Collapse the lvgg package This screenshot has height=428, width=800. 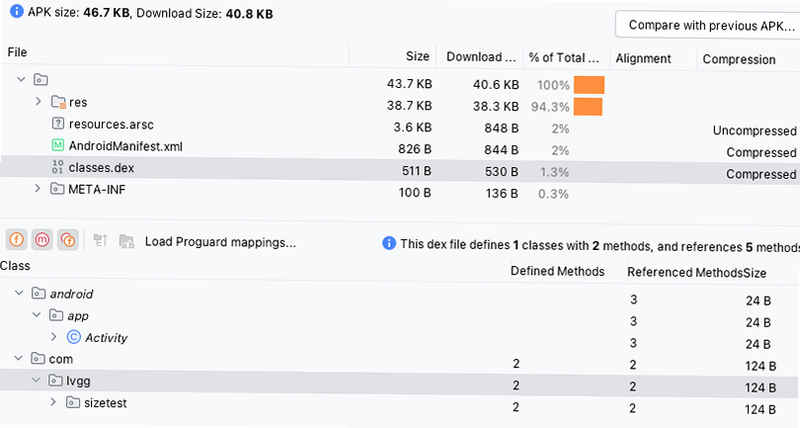point(36,381)
